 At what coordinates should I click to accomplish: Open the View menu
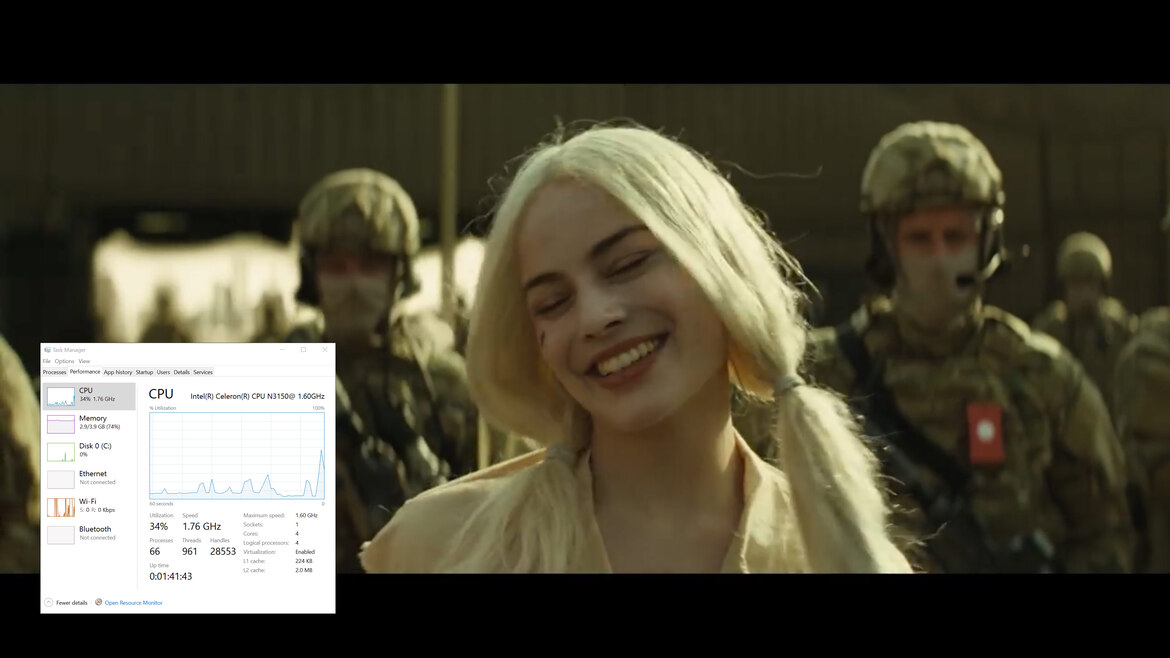84,361
